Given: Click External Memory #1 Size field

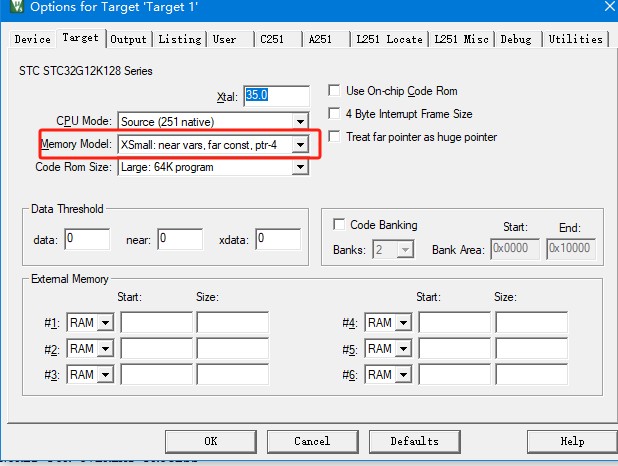Looking at the screenshot, I should [x=233, y=322].
